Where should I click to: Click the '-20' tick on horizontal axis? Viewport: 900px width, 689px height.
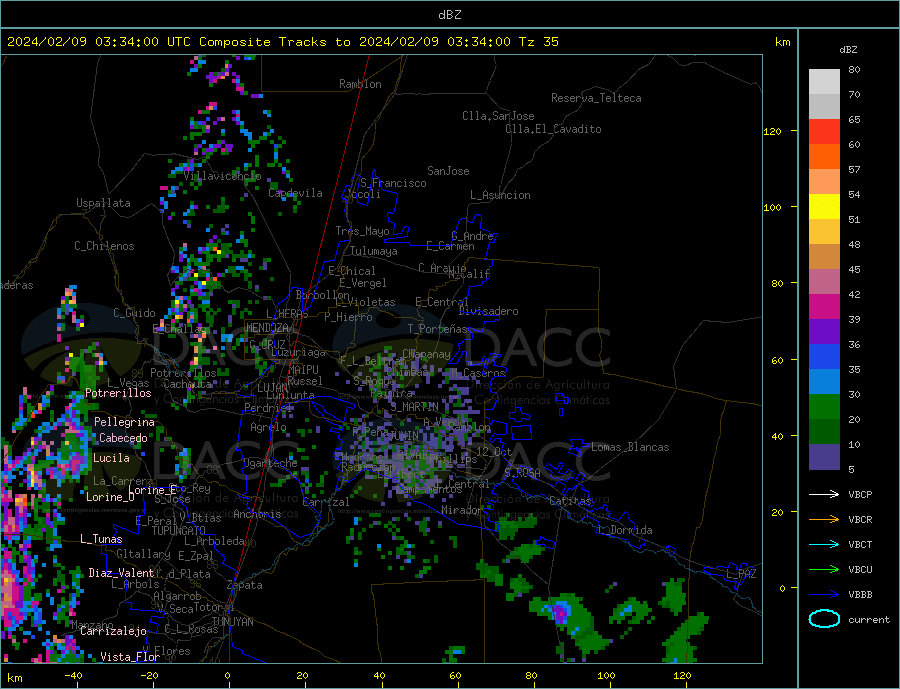pyautogui.click(x=149, y=675)
